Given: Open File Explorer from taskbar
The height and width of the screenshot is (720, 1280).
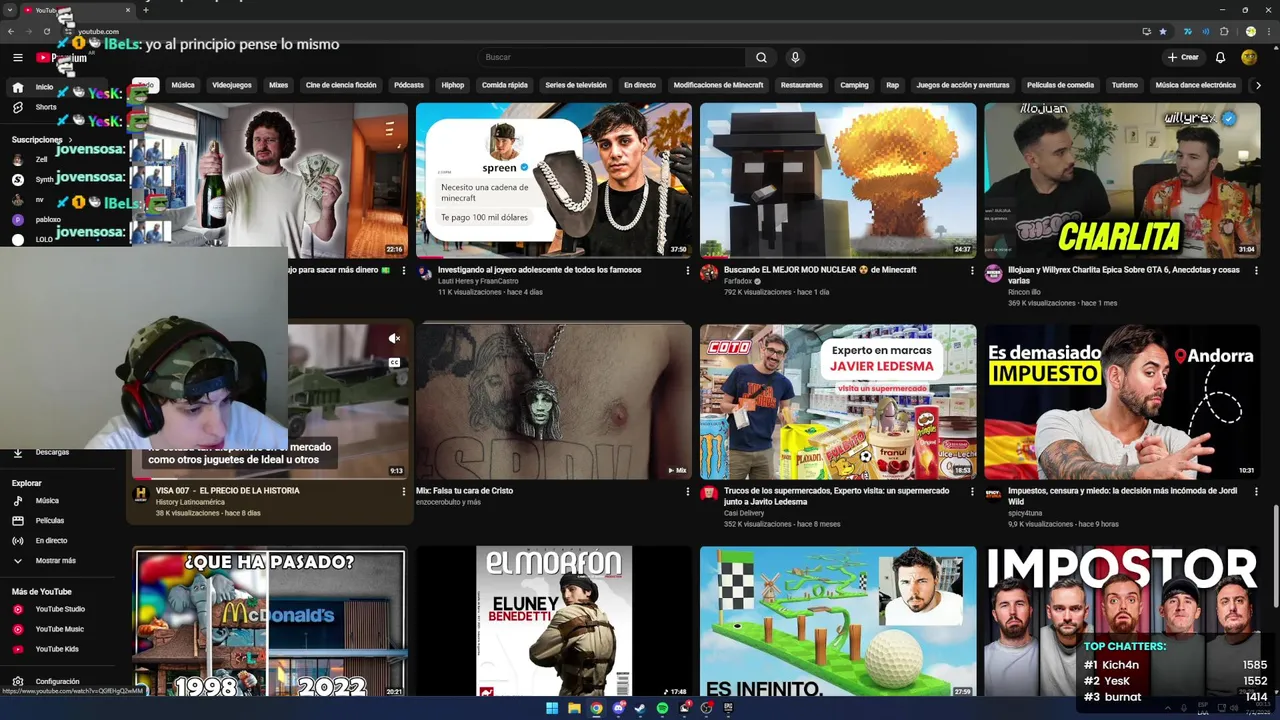Looking at the screenshot, I should tap(574, 708).
